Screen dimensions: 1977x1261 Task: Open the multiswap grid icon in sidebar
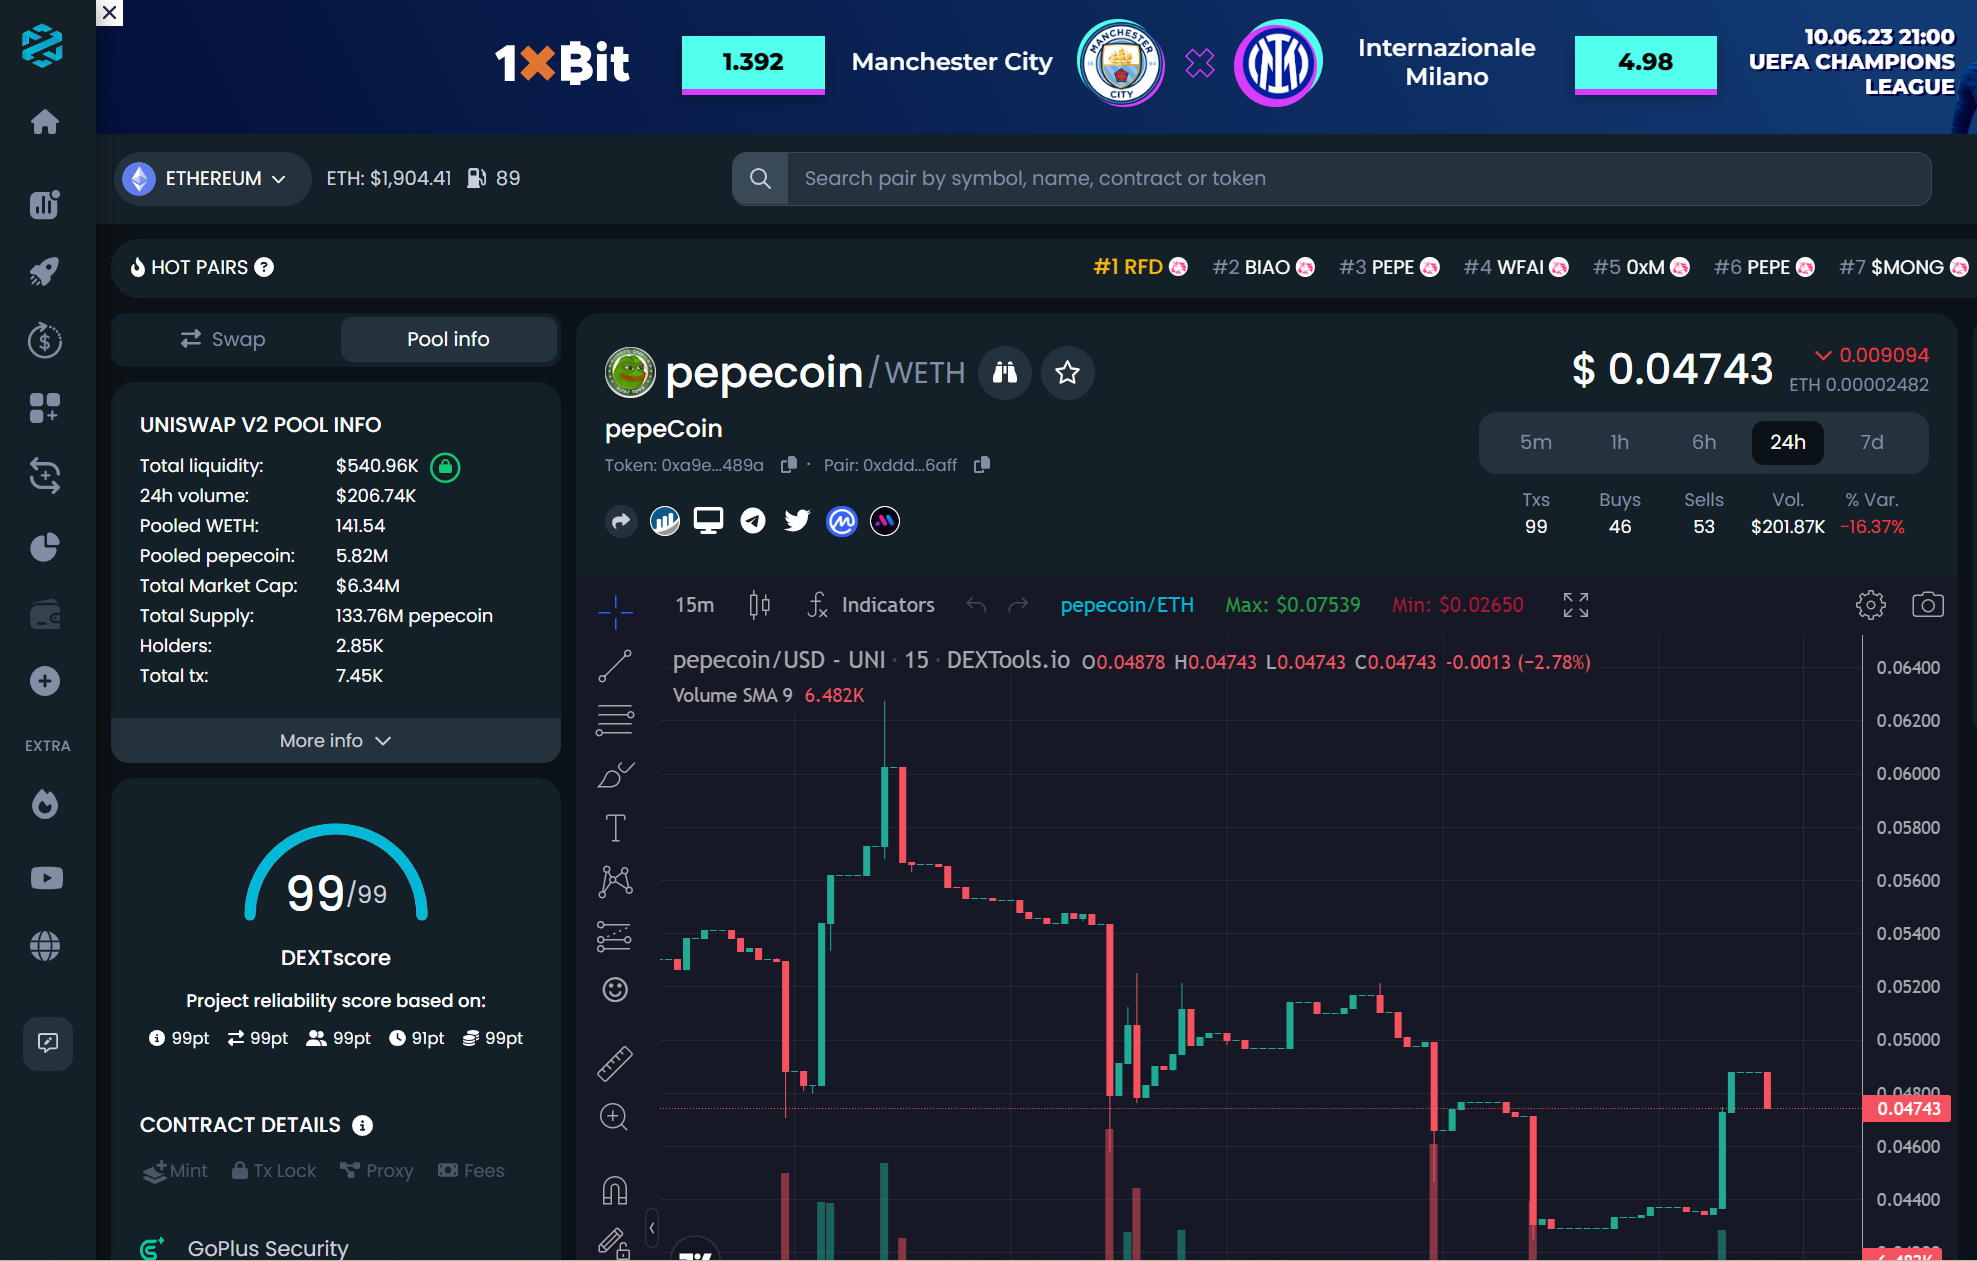[x=45, y=408]
